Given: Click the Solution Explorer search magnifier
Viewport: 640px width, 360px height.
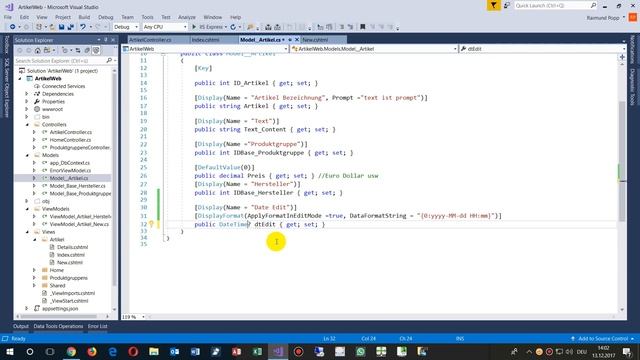Looking at the screenshot, I should [x=109, y=60].
